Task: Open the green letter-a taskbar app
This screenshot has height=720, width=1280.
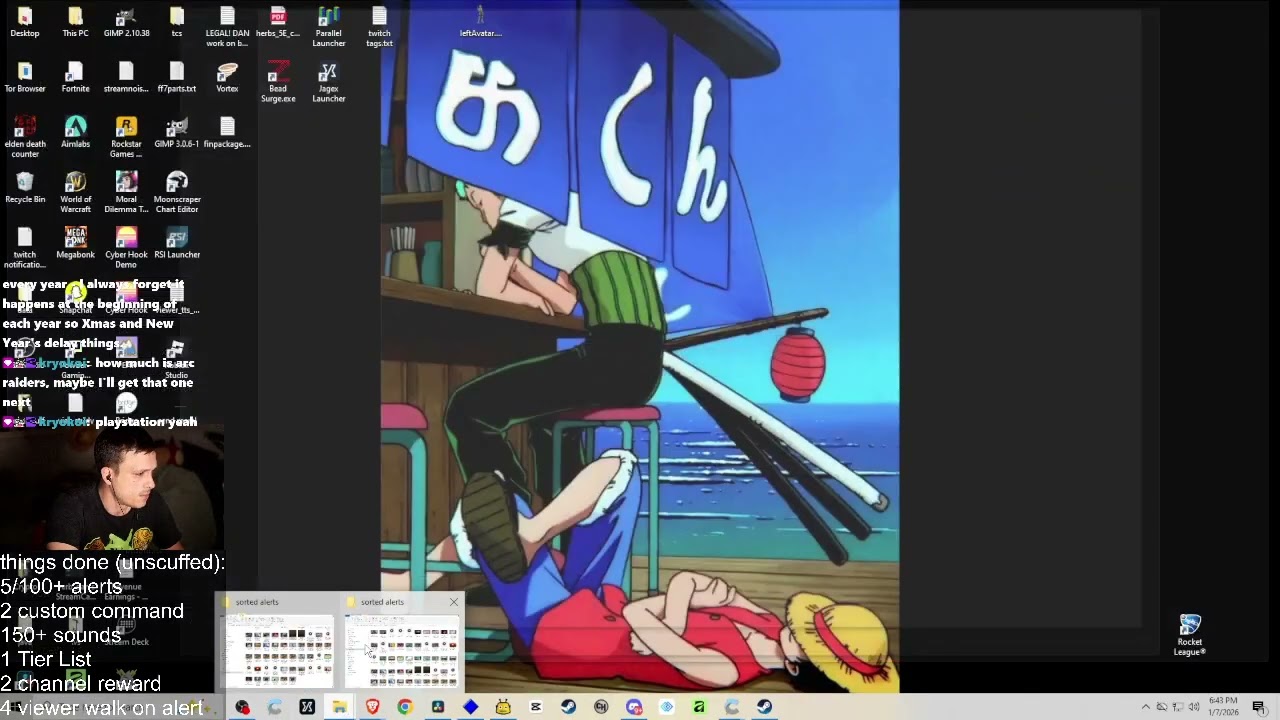Action: (699, 707)
